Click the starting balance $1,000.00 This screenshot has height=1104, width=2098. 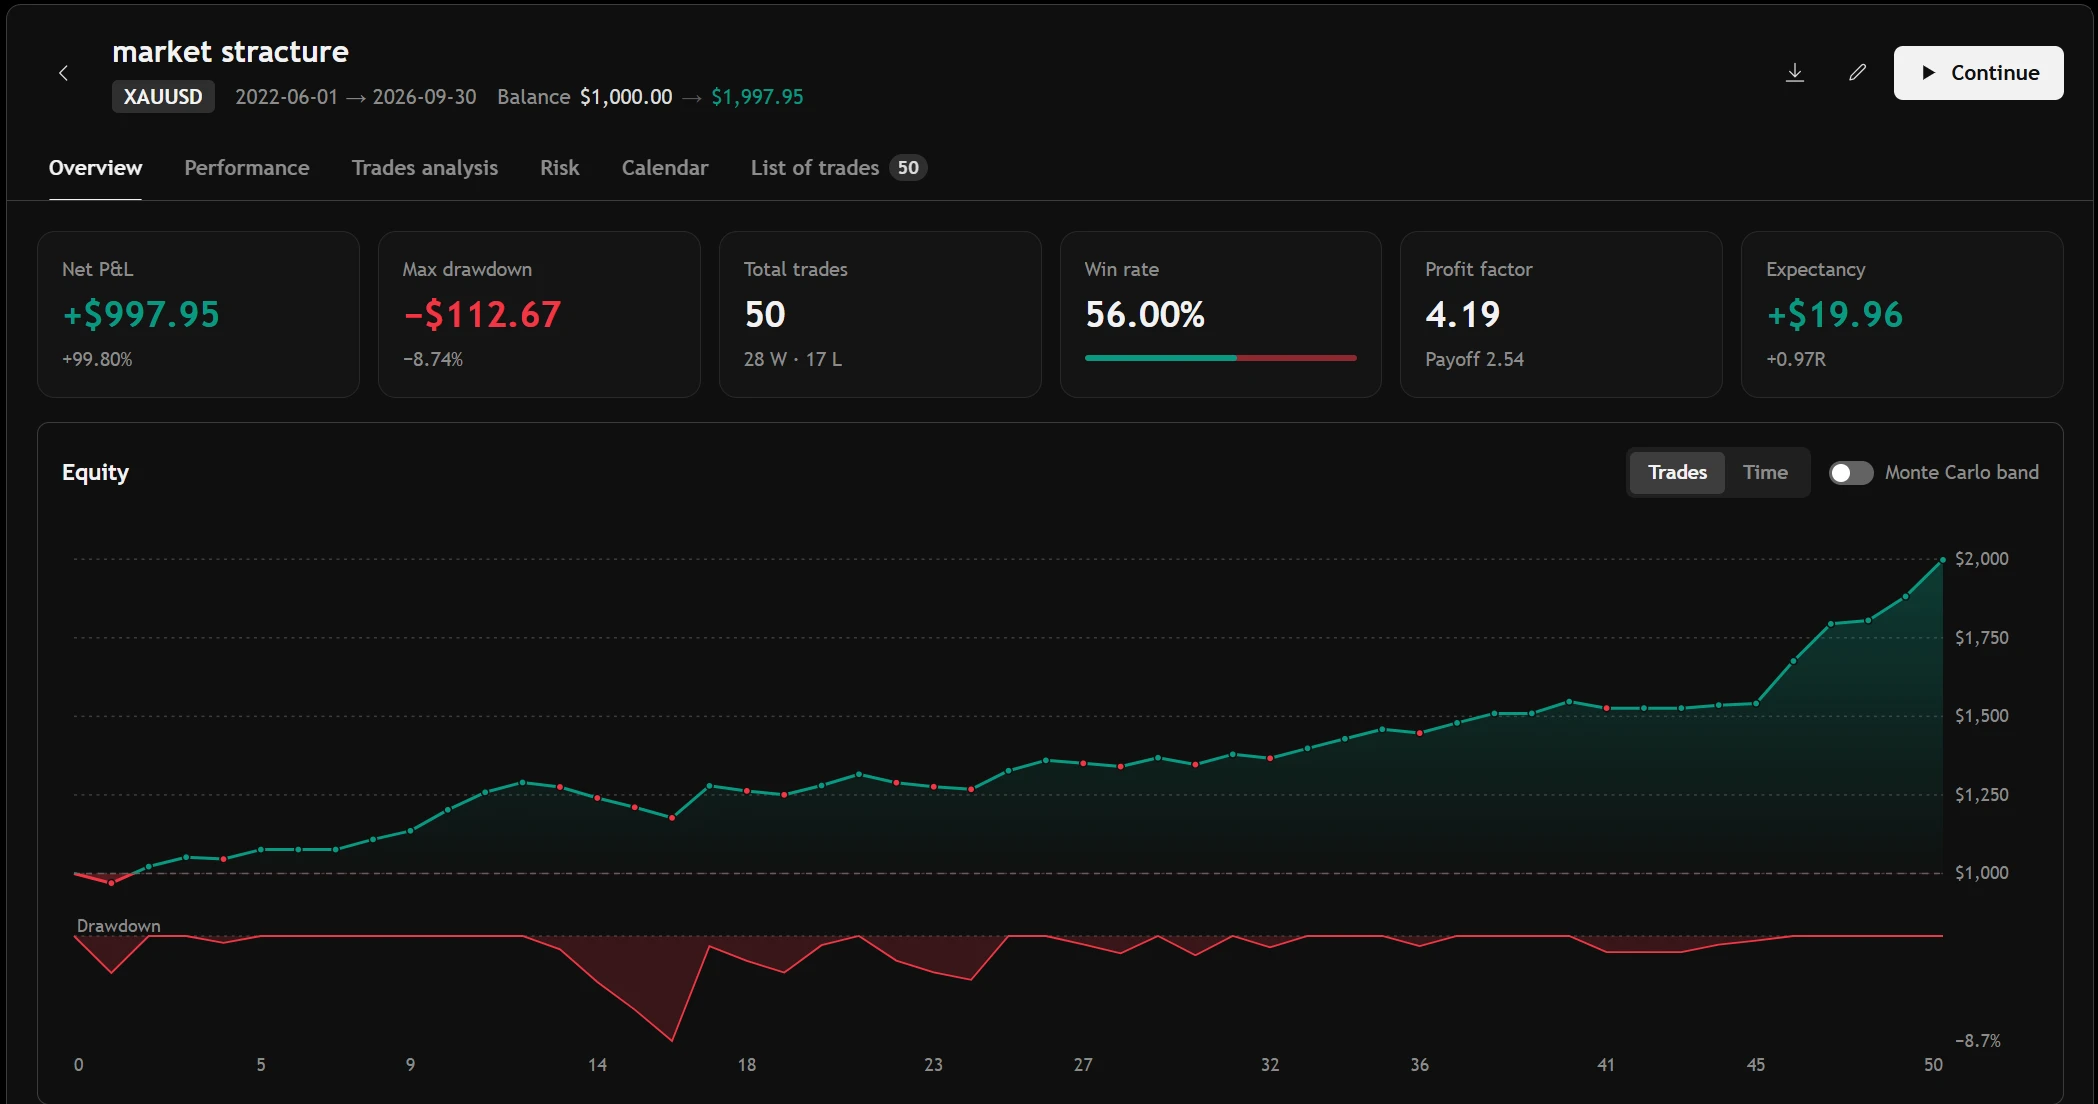[x=626, y=97]
